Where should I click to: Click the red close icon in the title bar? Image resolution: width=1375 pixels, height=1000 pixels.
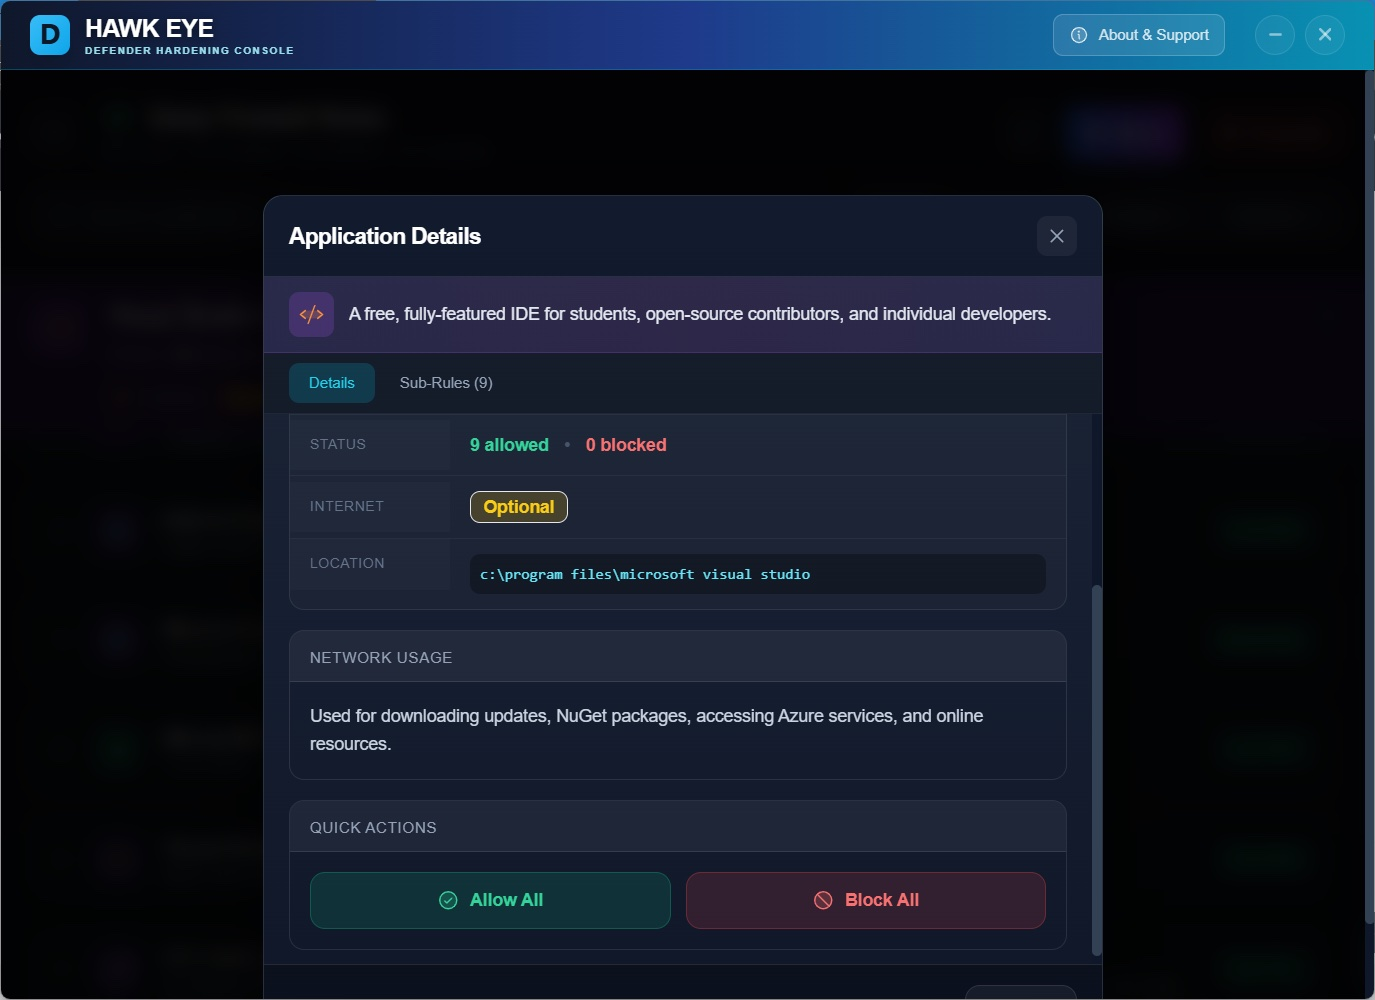point(1325,34)
